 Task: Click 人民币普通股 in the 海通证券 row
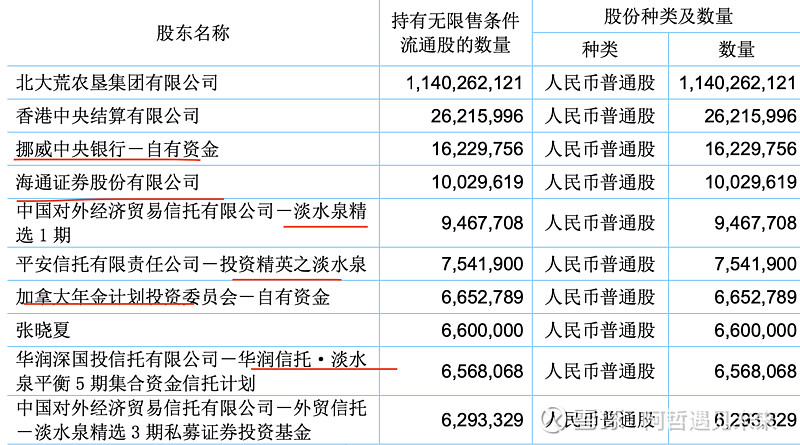tap(600, 182)
